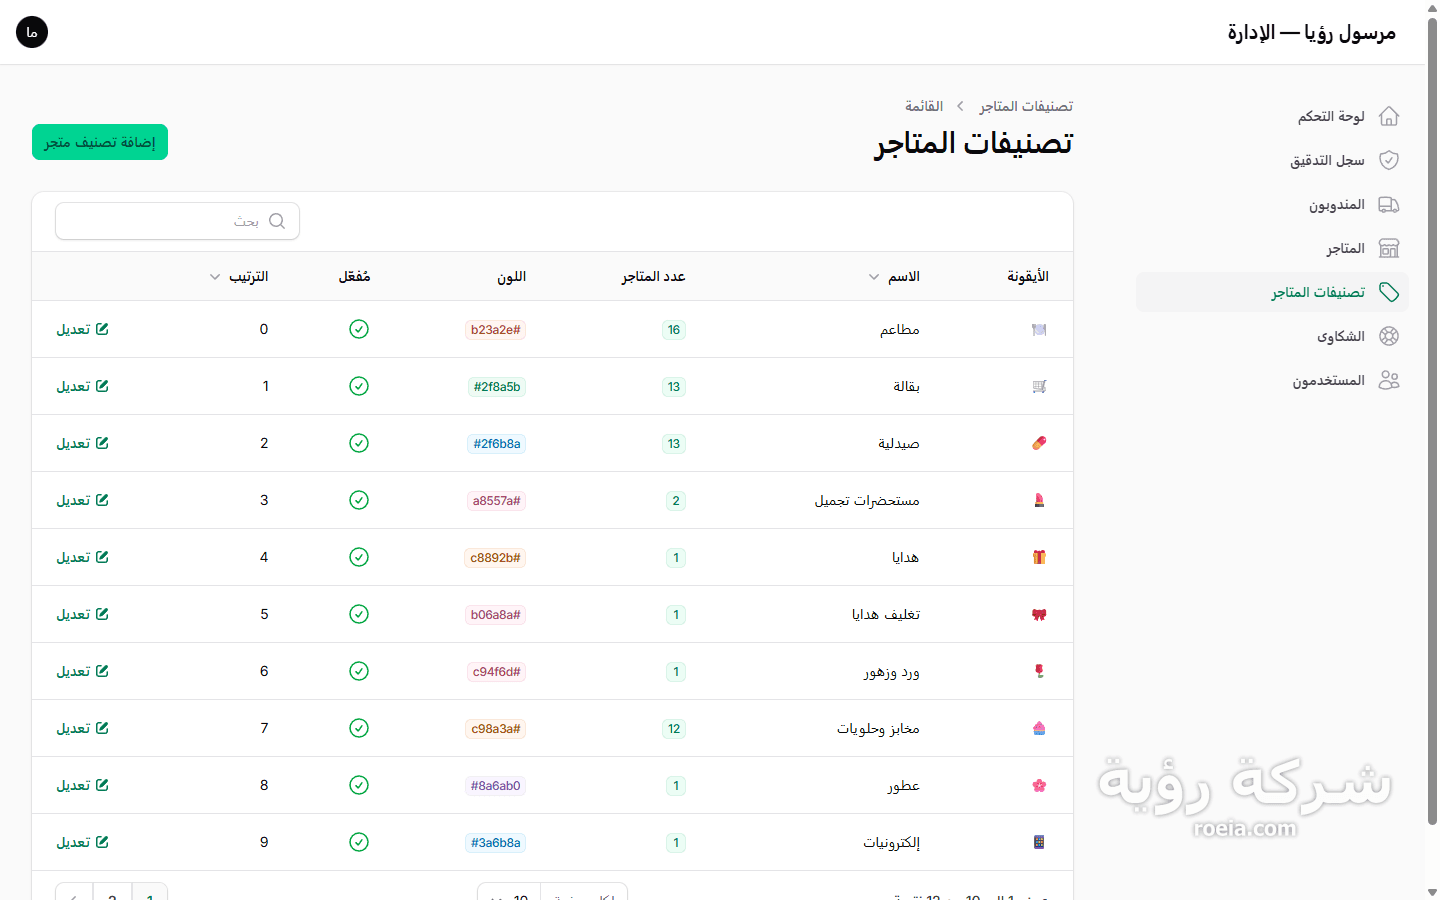Click تعديل in the مستحضرات تجميل row

(x=83, y=500)
